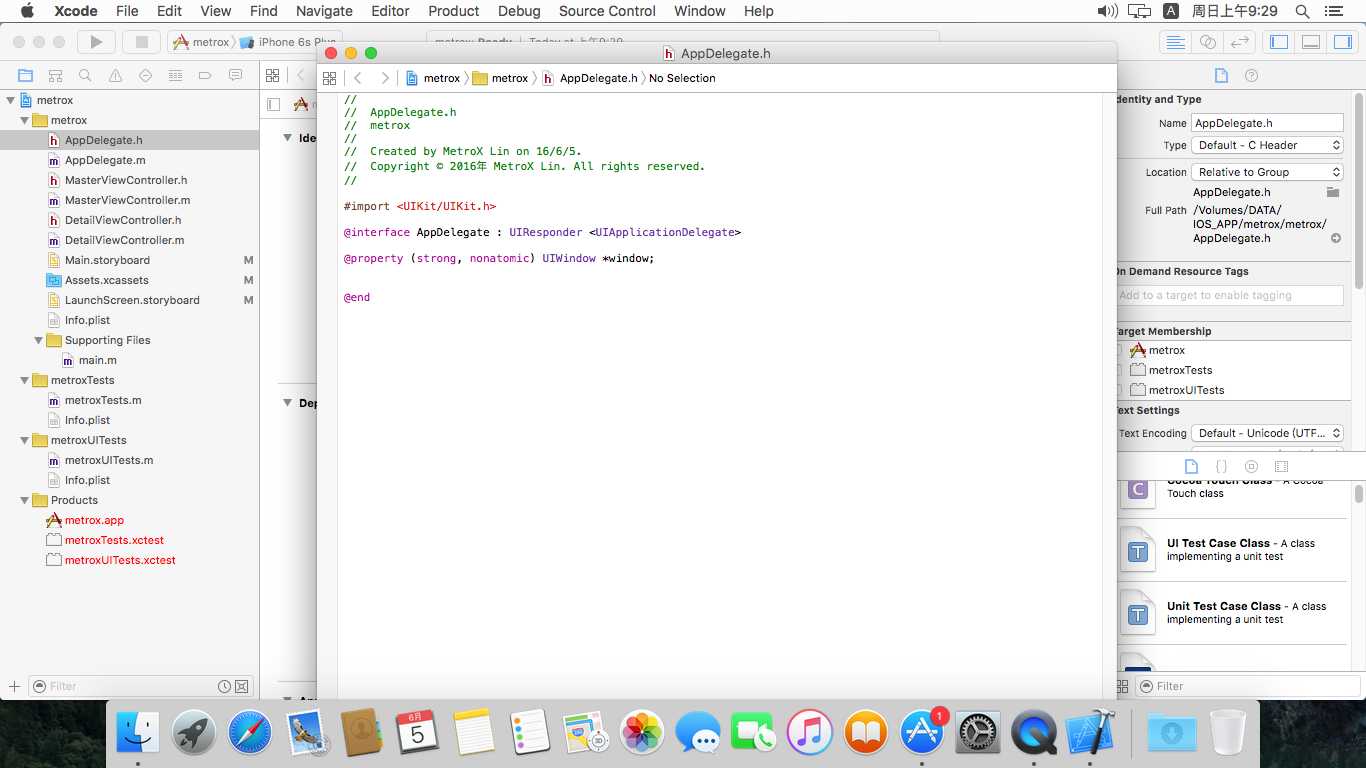Toggle the Utilities pane visibility
Screen dimensions: 1366x768
(x=1342, y=42)
